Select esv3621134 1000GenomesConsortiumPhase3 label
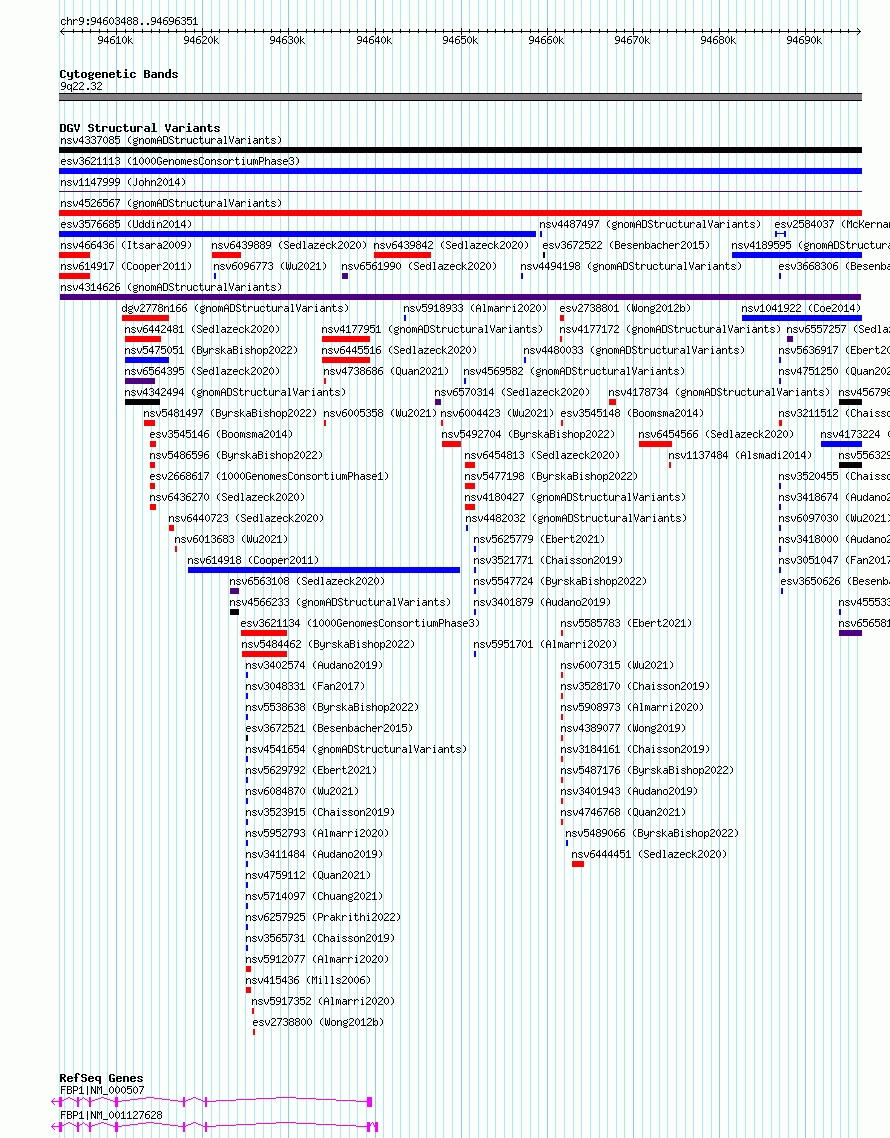This screenshot has height=1138, width=890. pos(360,623)
